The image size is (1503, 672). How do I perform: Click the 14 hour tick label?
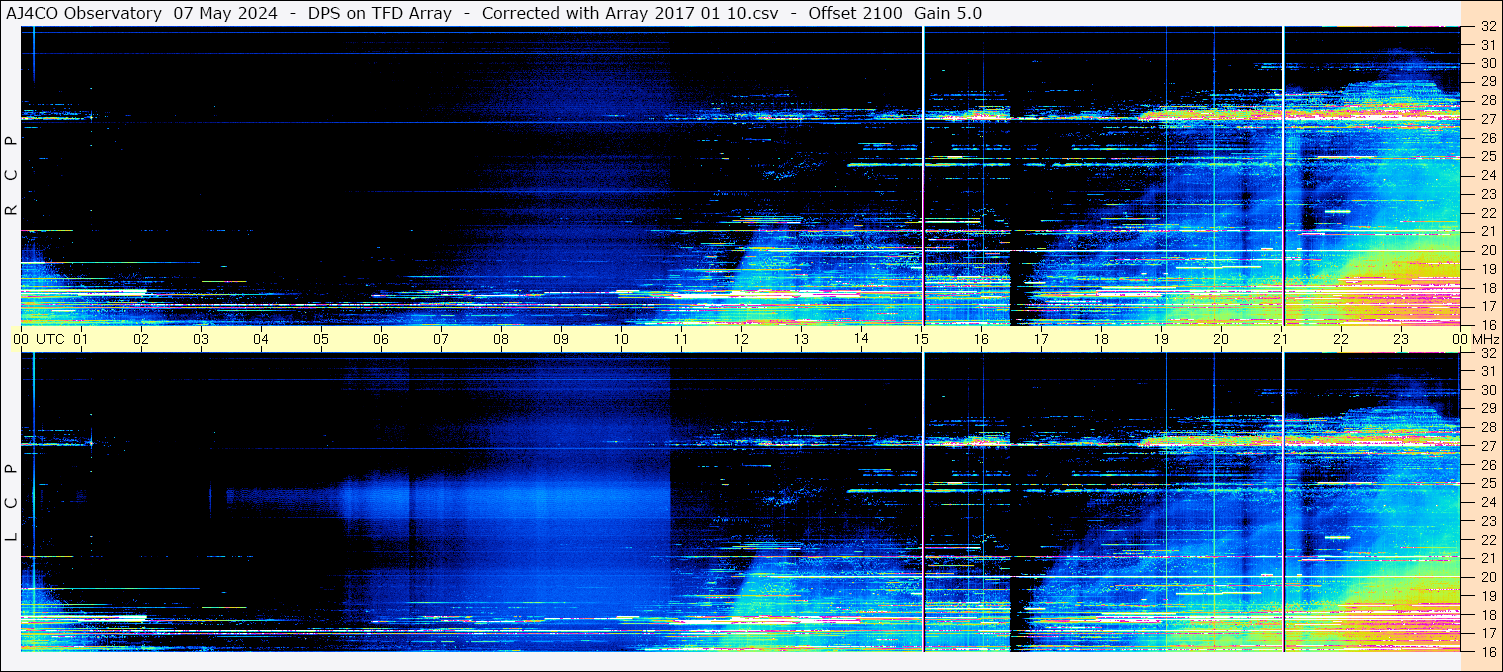coord(861,339)
